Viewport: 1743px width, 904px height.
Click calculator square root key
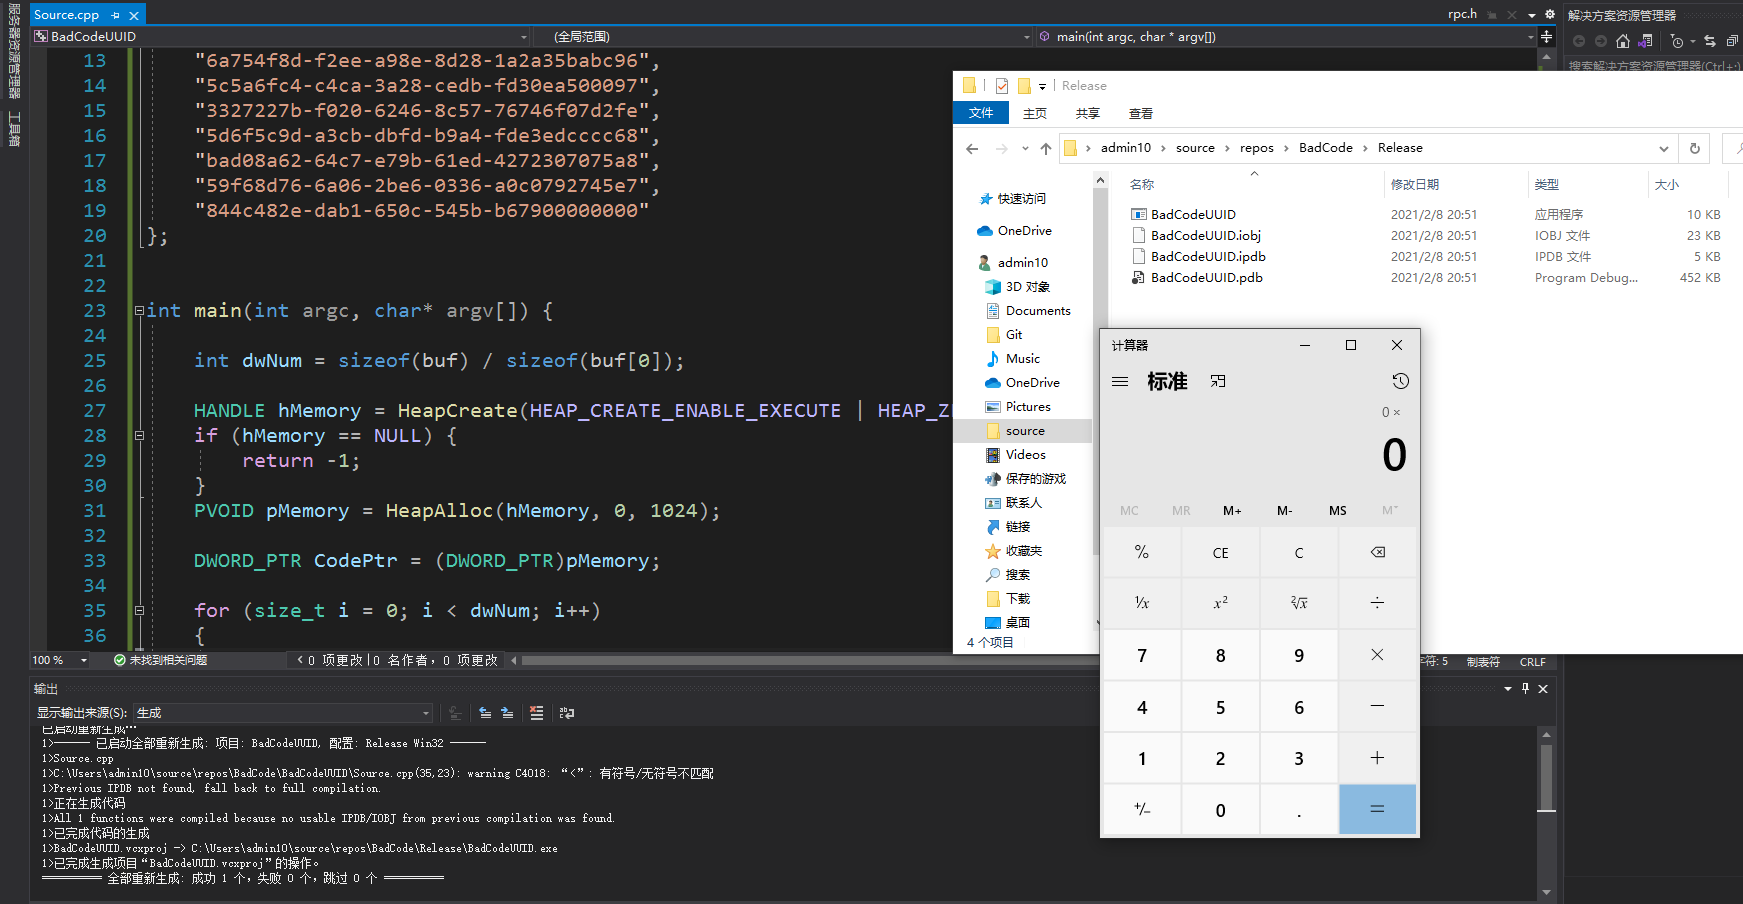point(1299,603)
